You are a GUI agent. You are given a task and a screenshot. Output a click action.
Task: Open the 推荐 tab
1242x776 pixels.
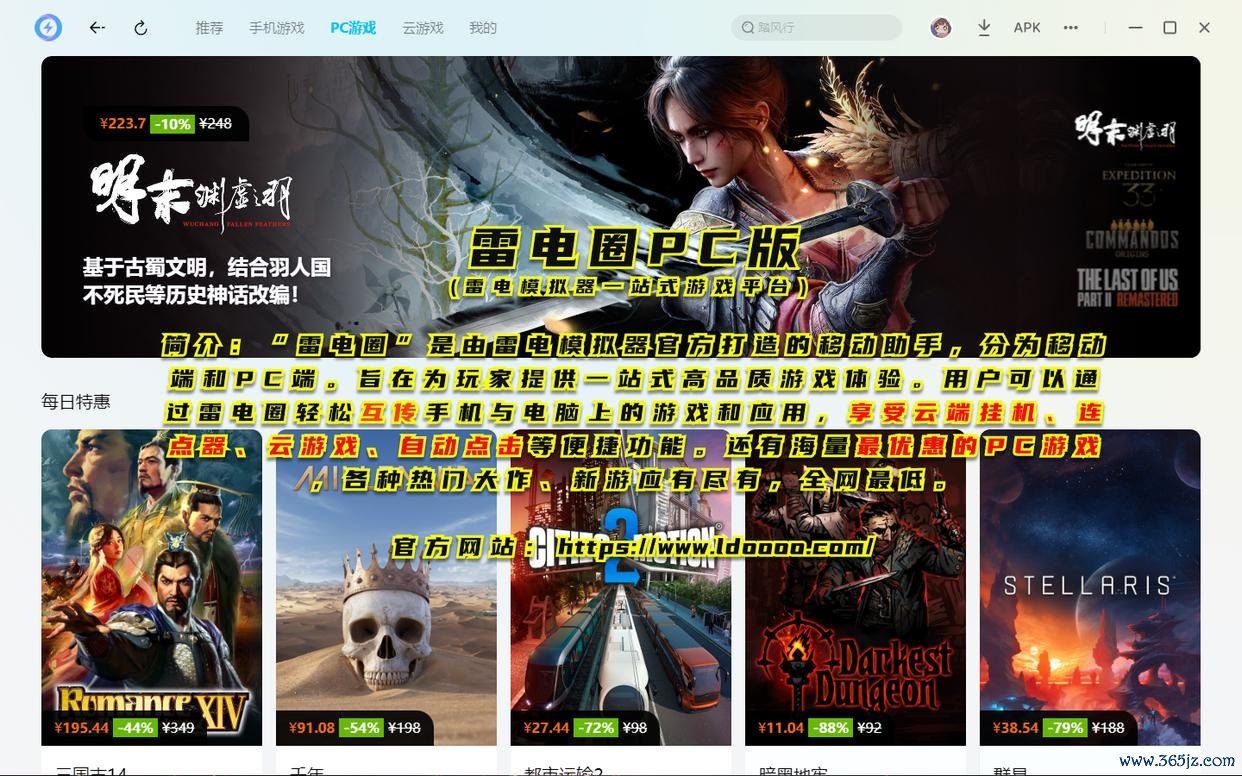[209, 28]
